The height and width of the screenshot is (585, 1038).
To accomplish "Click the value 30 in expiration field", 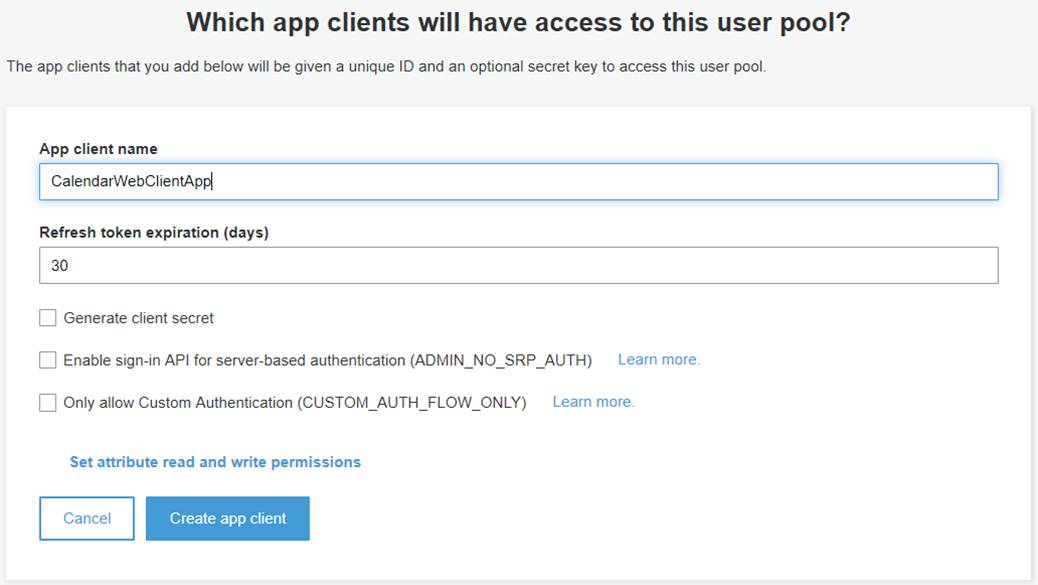I will pyautogui.click(x=60, y=265).
